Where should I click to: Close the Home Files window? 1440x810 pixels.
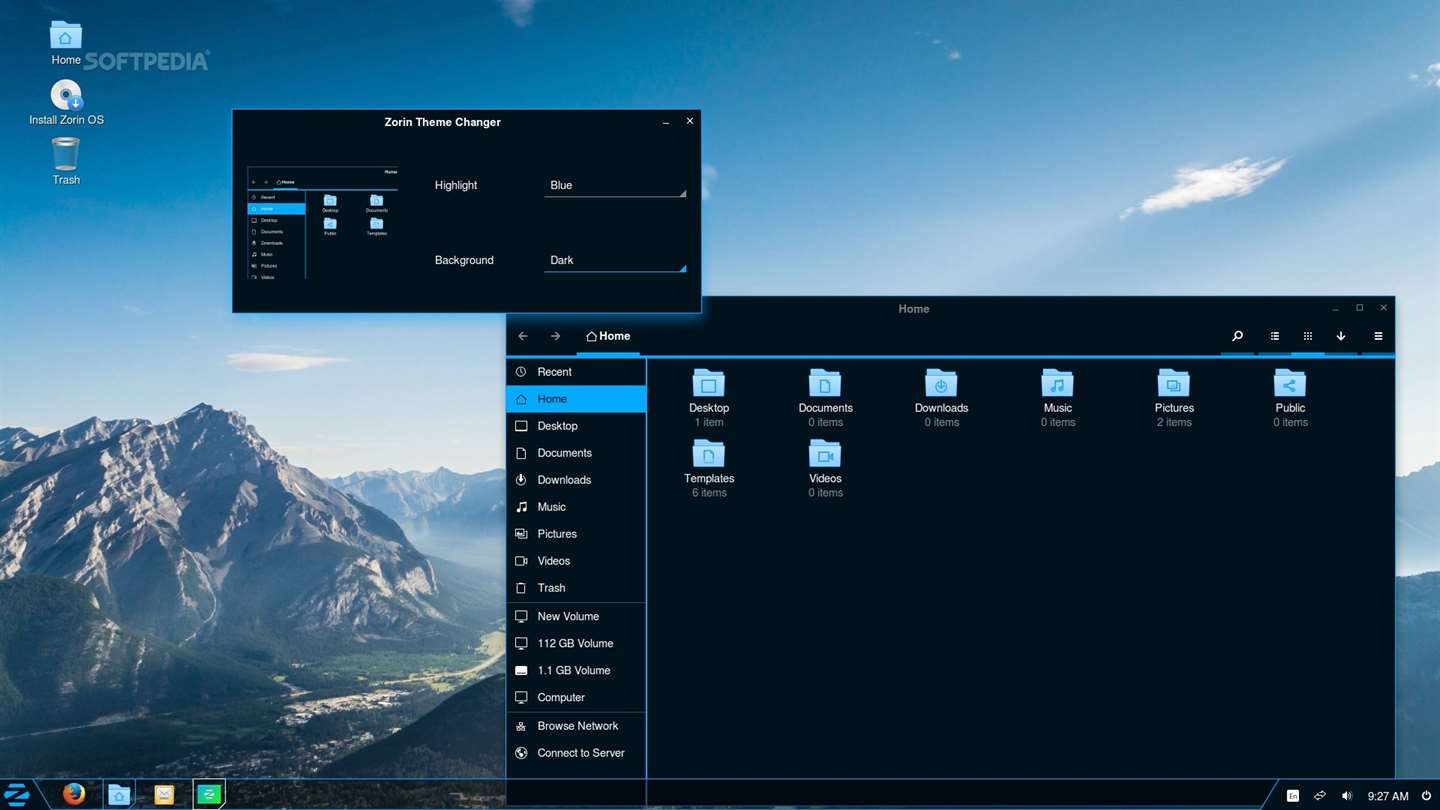point(1383,308)
